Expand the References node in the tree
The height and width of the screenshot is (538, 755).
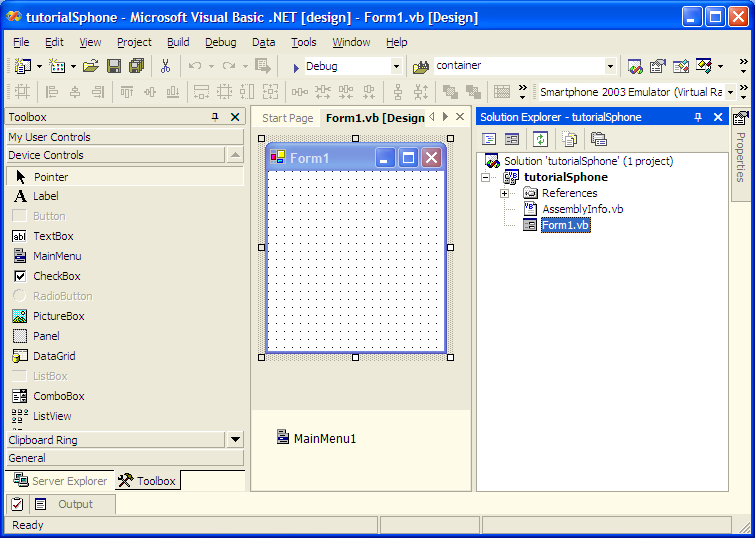click(504, 193)
